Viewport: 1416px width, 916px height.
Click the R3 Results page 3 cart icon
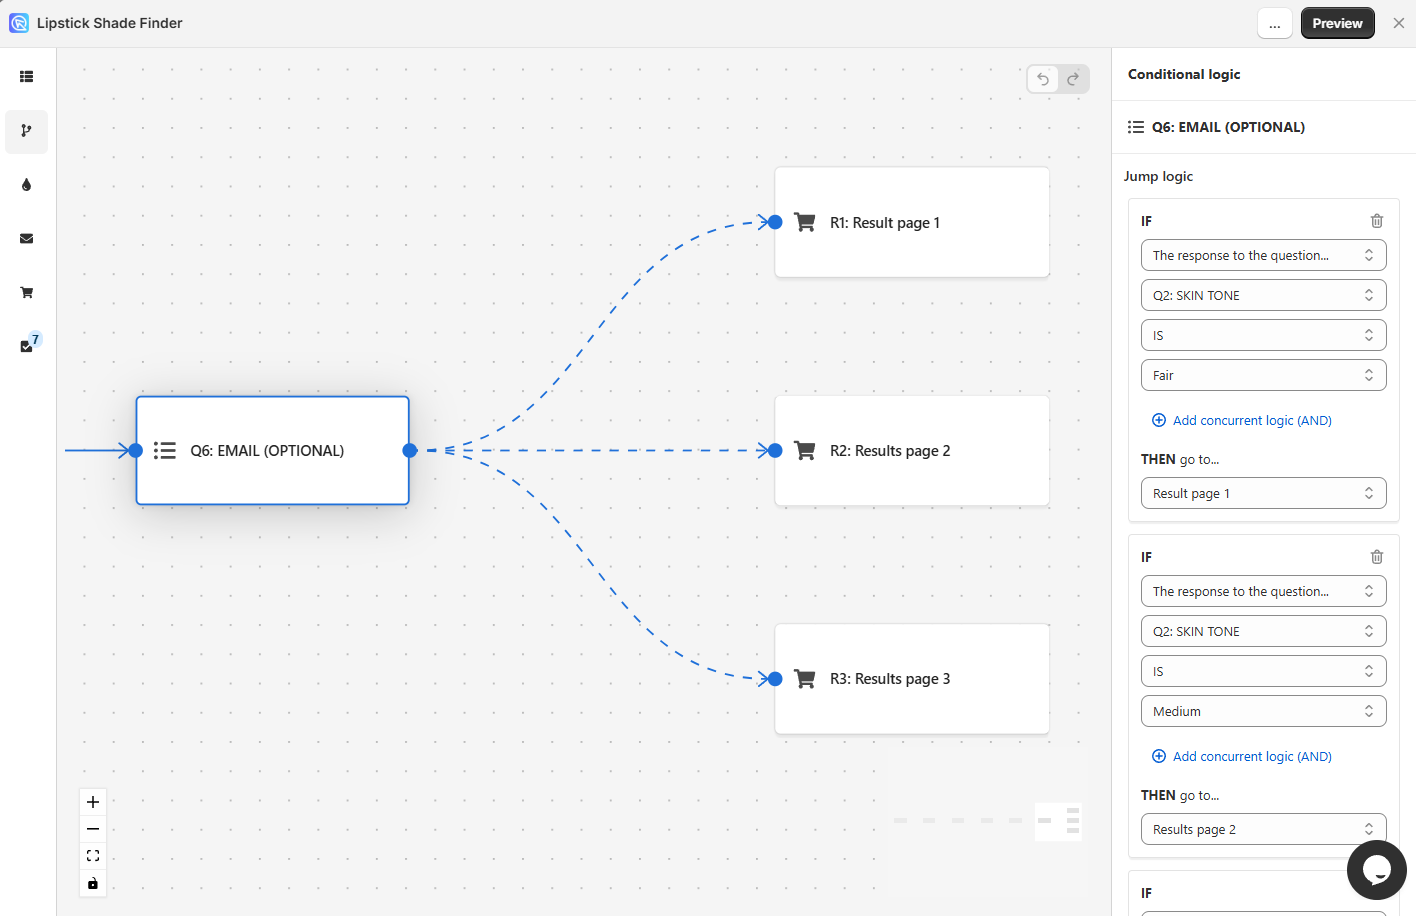tap(805, 678)
